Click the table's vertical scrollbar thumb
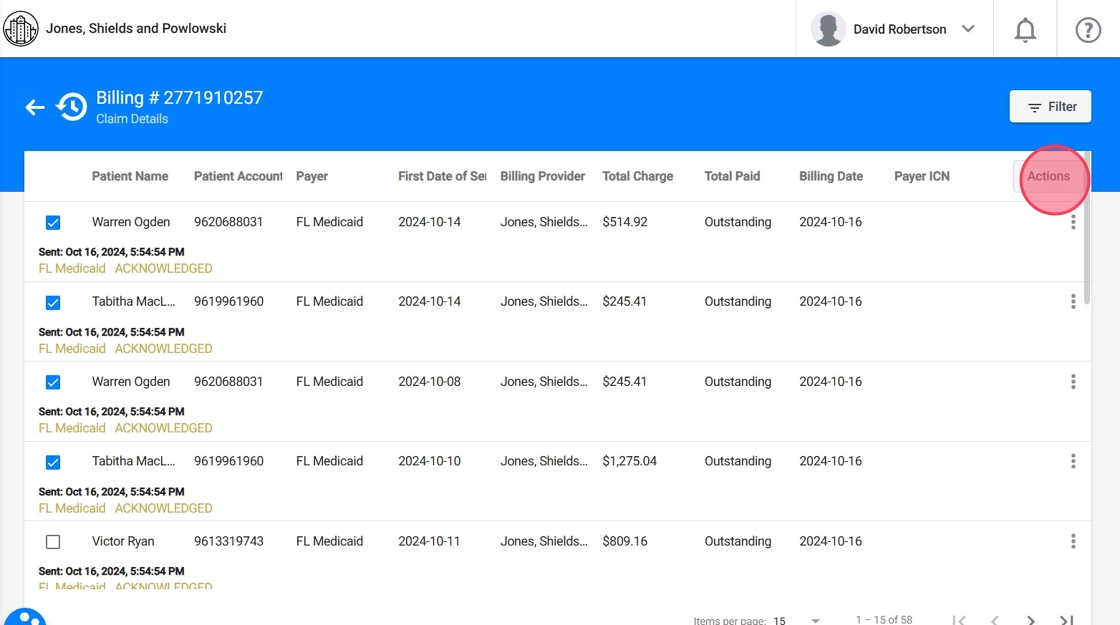 click(1087, 228)
